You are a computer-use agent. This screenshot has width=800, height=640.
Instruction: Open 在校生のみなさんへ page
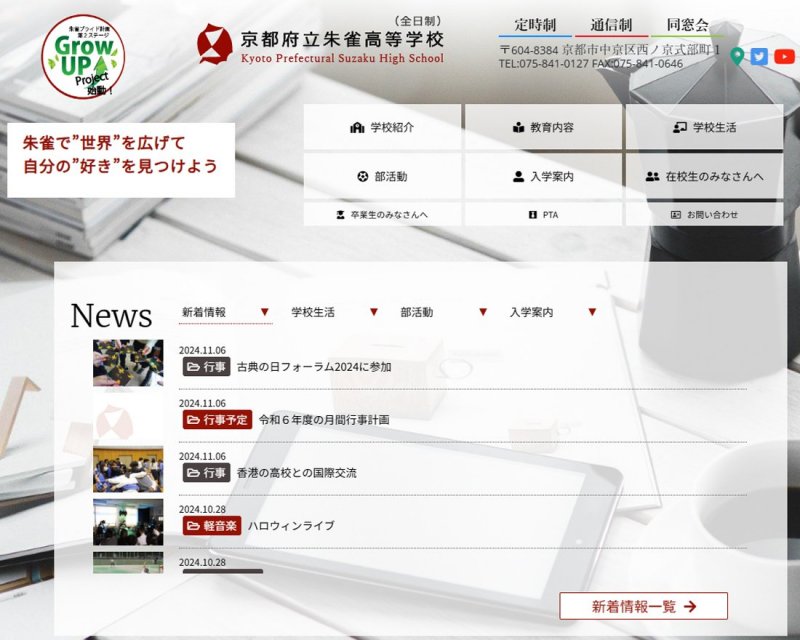tap(704, 177)
